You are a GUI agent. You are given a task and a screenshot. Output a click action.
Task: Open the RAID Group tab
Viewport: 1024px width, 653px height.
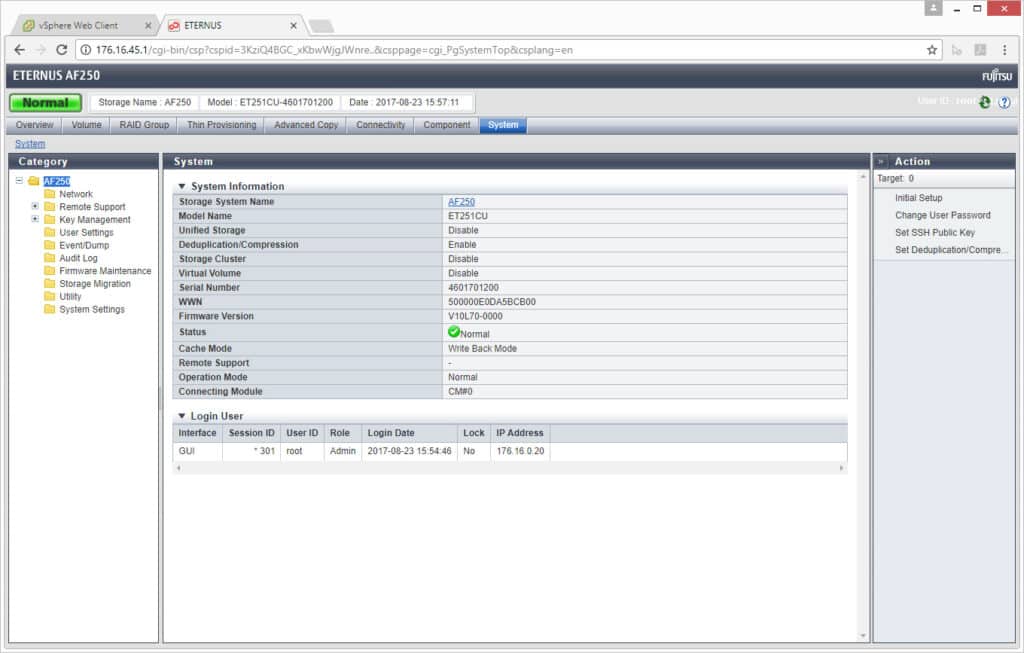[144, 125]
